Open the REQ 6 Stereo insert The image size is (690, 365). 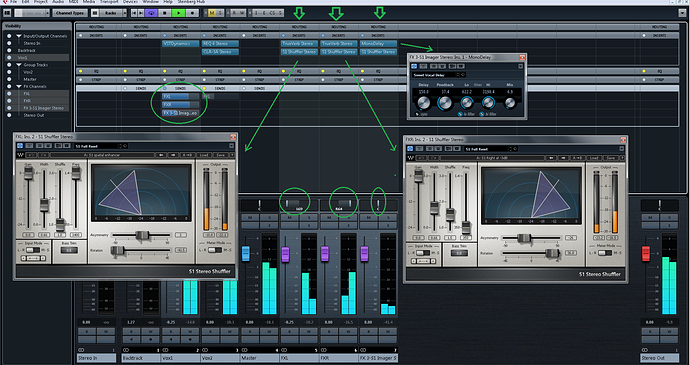[x=220, y=44]
